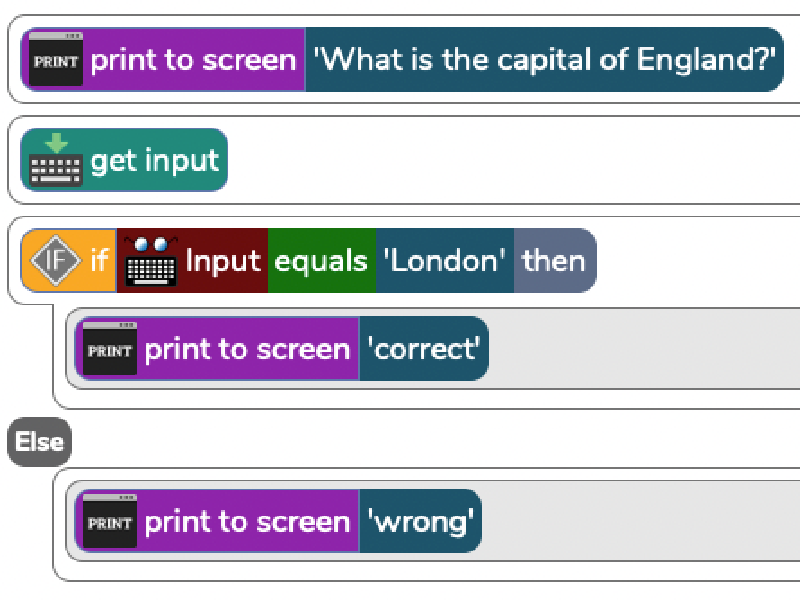Viewport: 800px width, 600px height.
Task: Click the 'get input' block label
Action: 155,161
